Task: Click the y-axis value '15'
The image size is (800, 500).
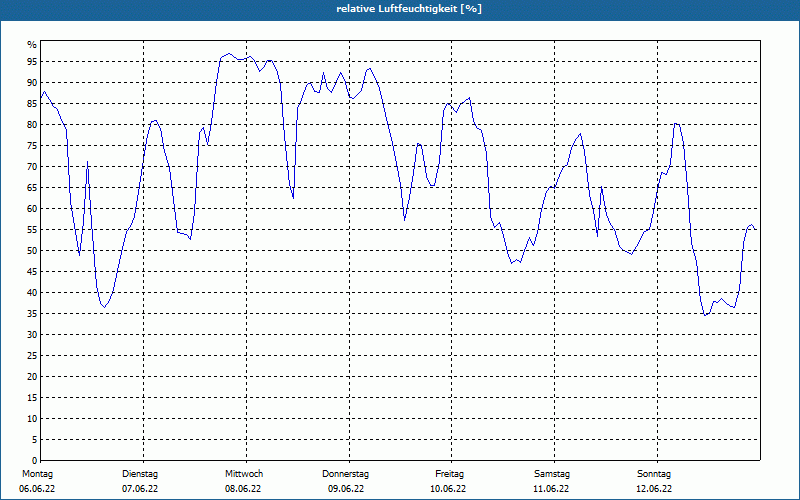Action: pyautogui.click(x=32, y=397)
